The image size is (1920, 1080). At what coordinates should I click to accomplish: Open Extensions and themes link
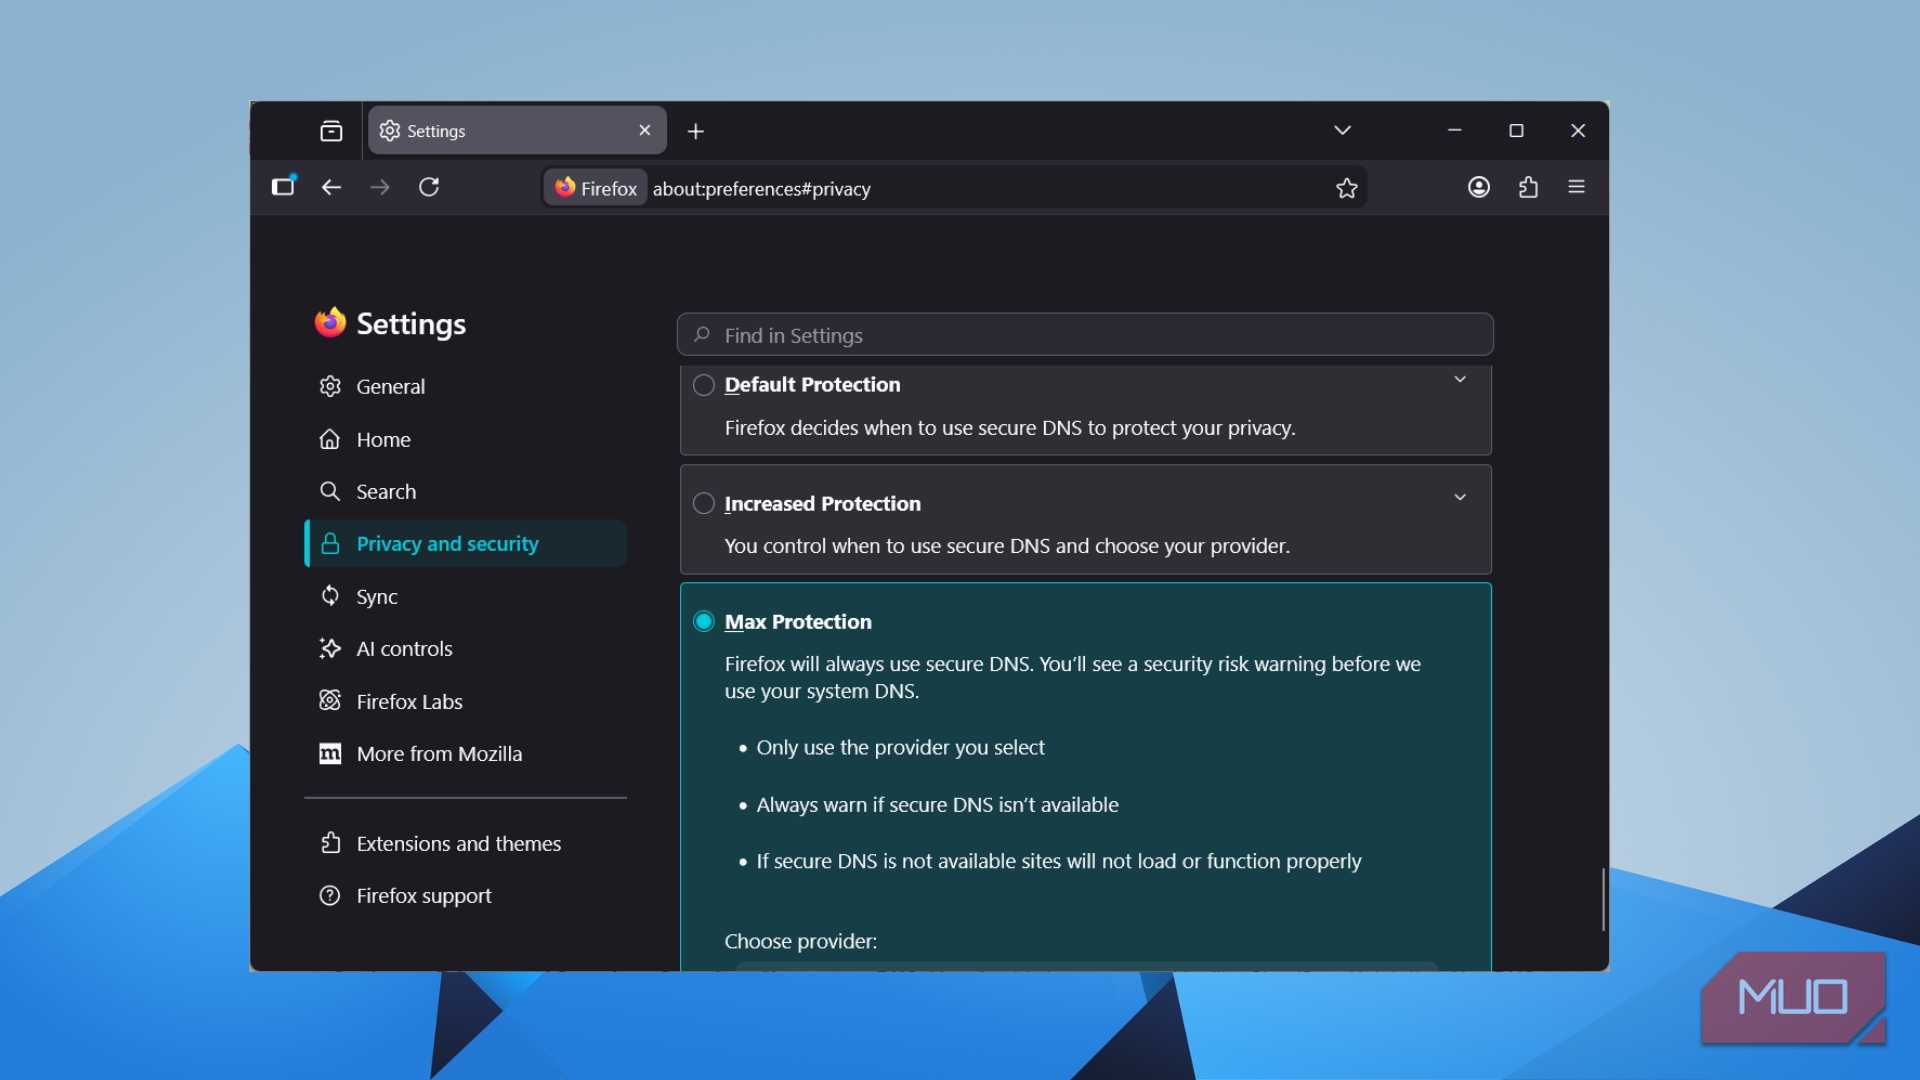(466, 843)
